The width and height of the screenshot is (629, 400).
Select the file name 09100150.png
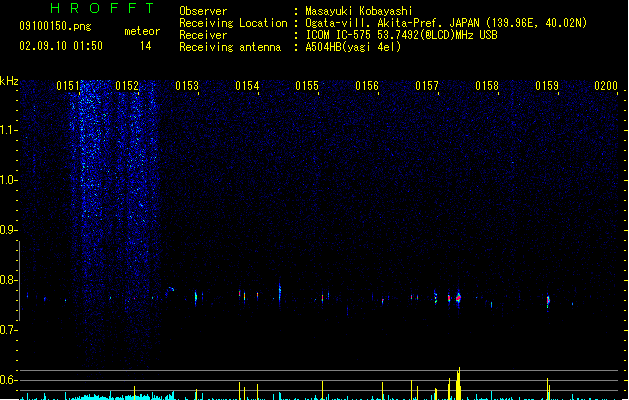[55, 26]
